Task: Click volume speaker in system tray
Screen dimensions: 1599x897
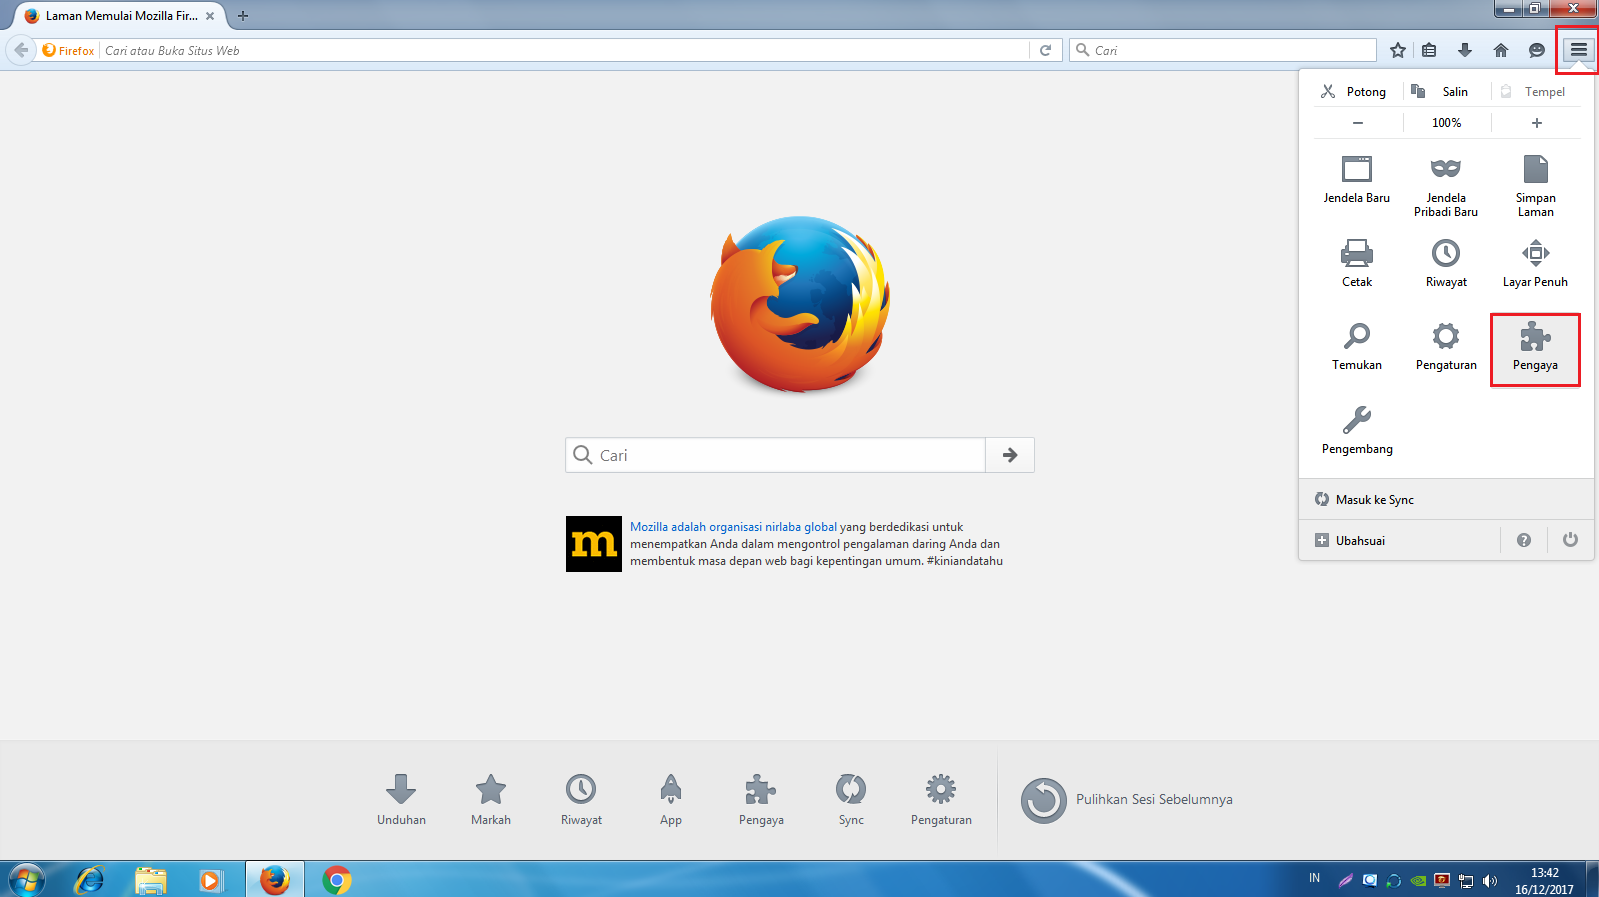Action: (x=1490, y=880)
